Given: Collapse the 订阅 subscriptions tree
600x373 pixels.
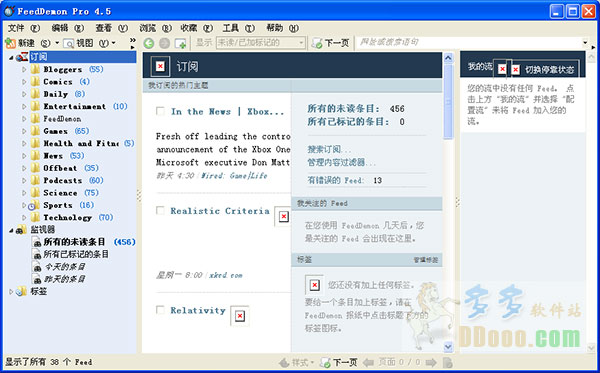Looking at the screenshot, I should click(11, 58).
